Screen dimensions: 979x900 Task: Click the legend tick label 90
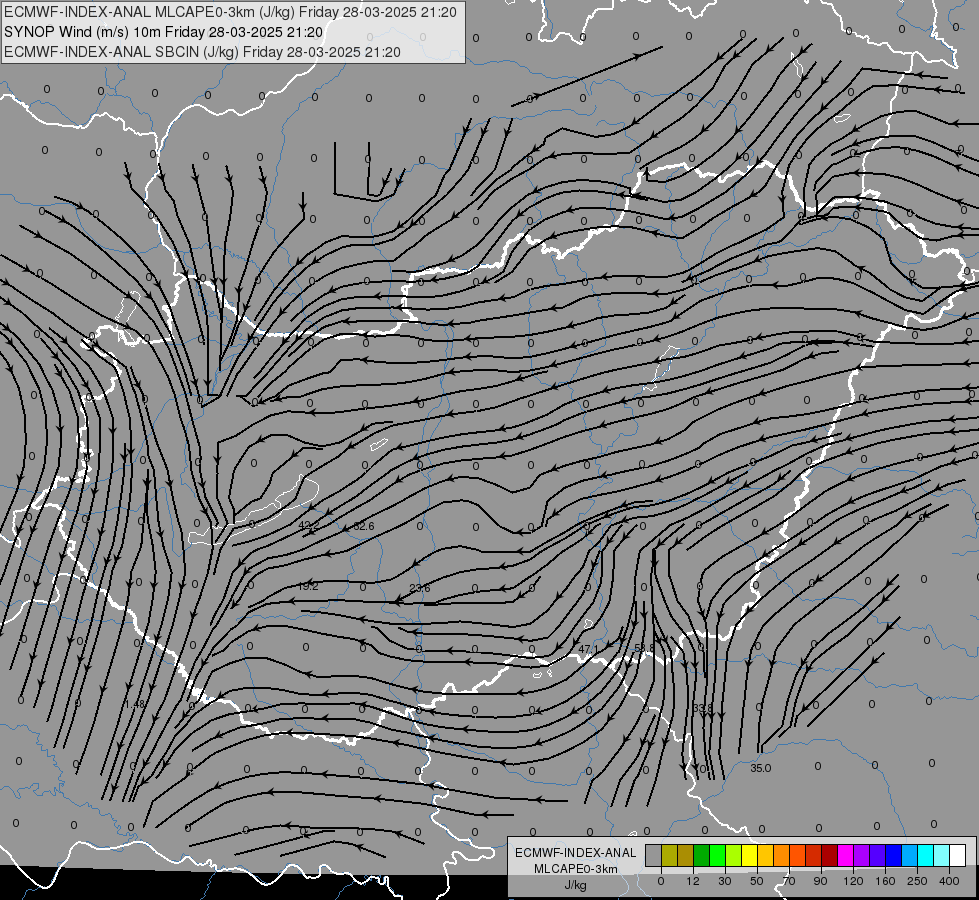(x=821, y=881)
